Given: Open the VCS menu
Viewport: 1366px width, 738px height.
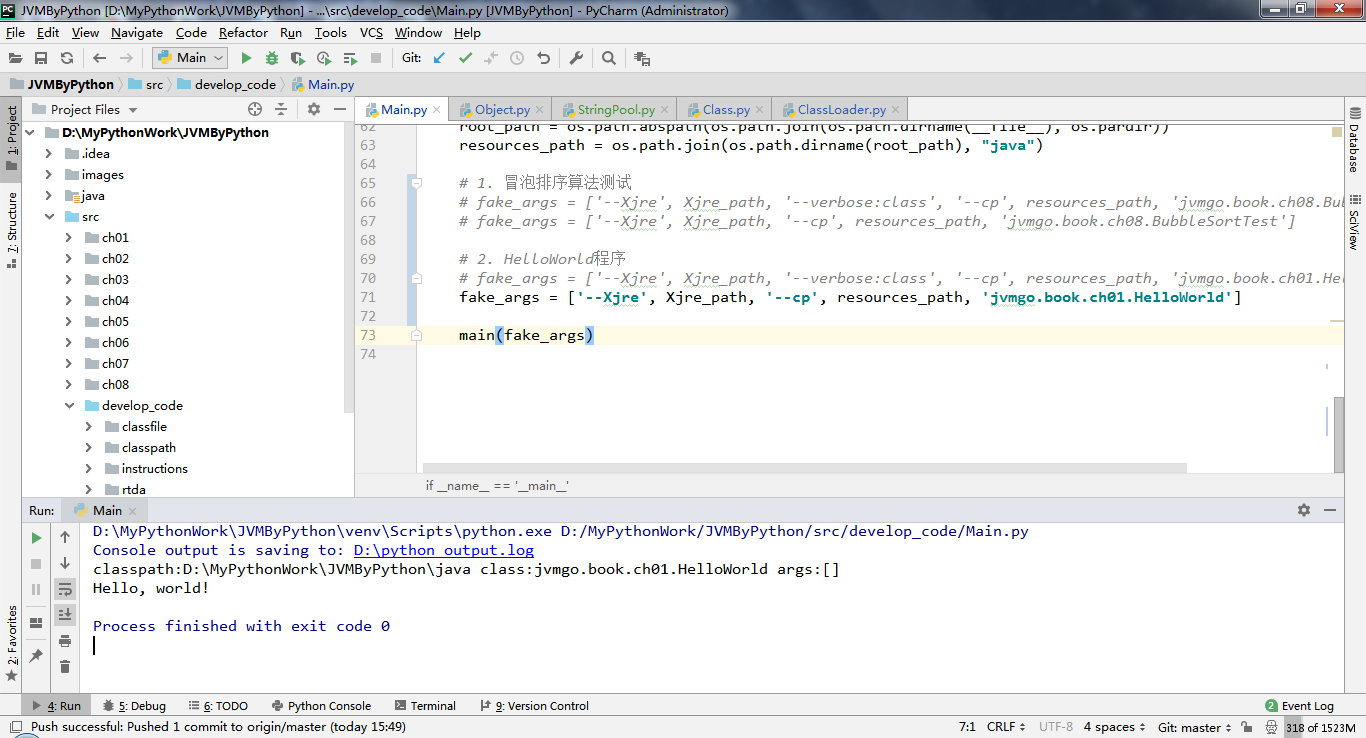Looking at the screenshot, I should click(371, 32).
